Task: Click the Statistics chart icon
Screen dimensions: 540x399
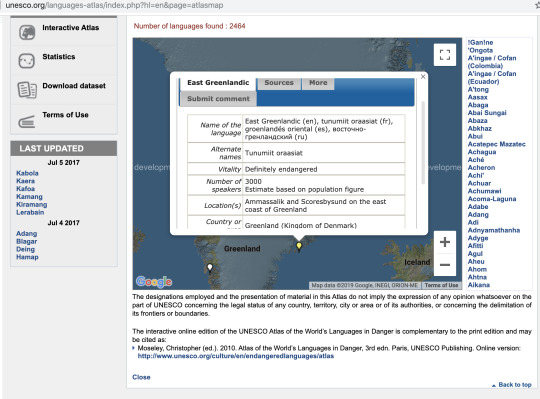Action: click(27, 61)
